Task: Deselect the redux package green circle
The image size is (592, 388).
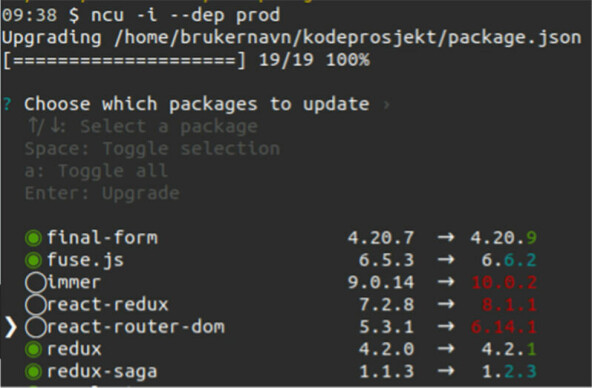Action: tap(33, 349)
